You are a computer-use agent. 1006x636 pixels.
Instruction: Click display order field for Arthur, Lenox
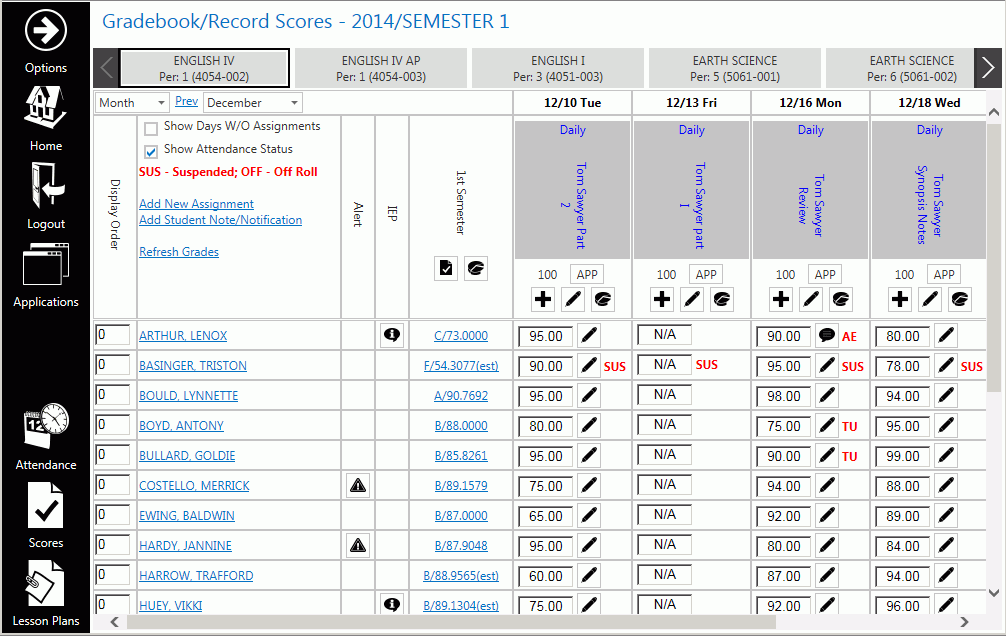click(x=112, y=334)
